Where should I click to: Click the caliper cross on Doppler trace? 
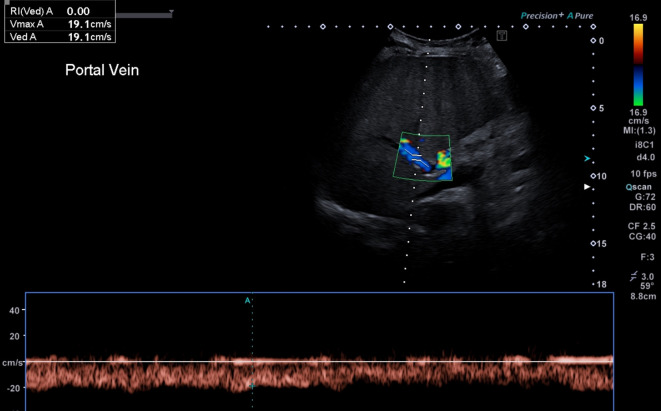253,386
